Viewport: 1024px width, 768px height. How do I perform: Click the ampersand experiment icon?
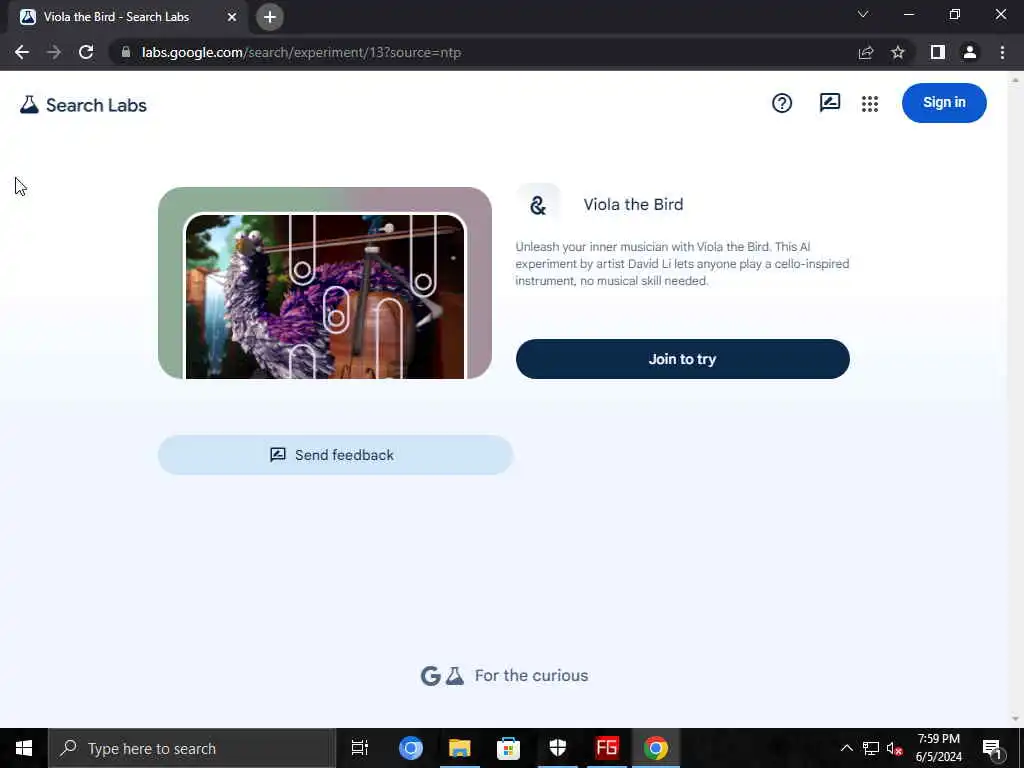pos(538,205)
